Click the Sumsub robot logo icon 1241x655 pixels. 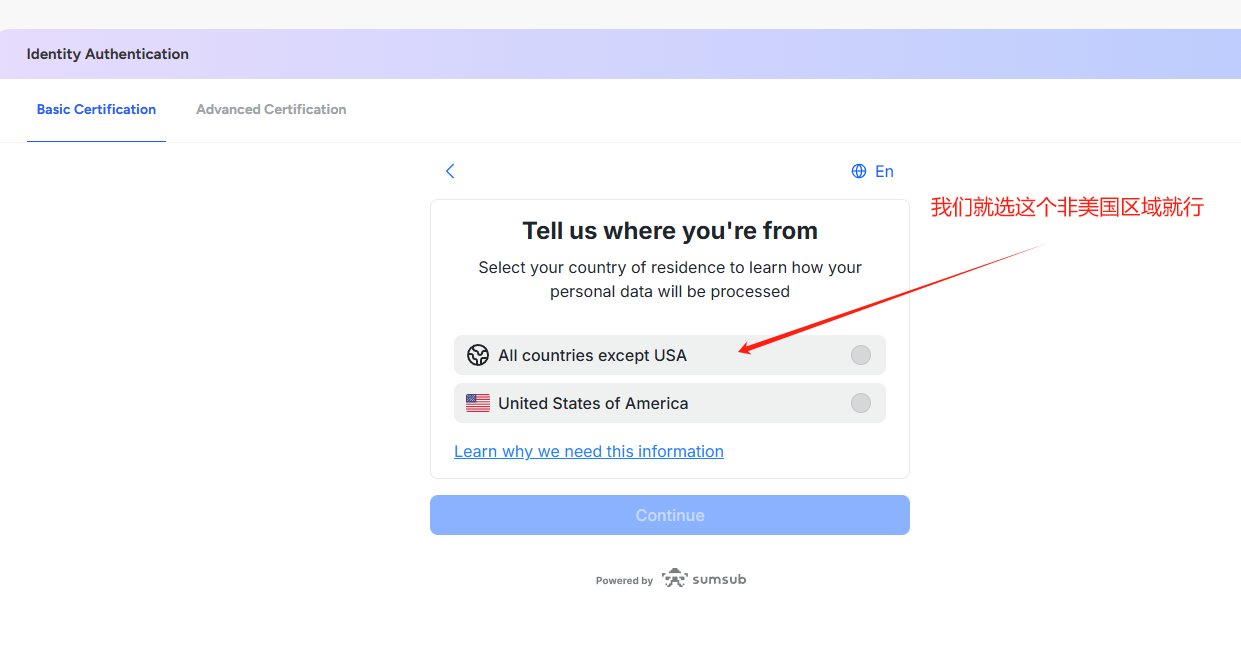(x=675, y=579)
